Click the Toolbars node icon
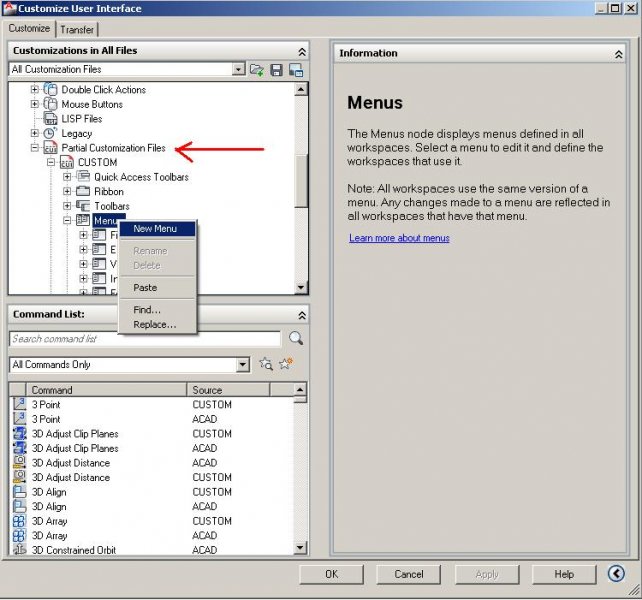The width and height of the screenshot is (642, 600). tap(83, 206)
